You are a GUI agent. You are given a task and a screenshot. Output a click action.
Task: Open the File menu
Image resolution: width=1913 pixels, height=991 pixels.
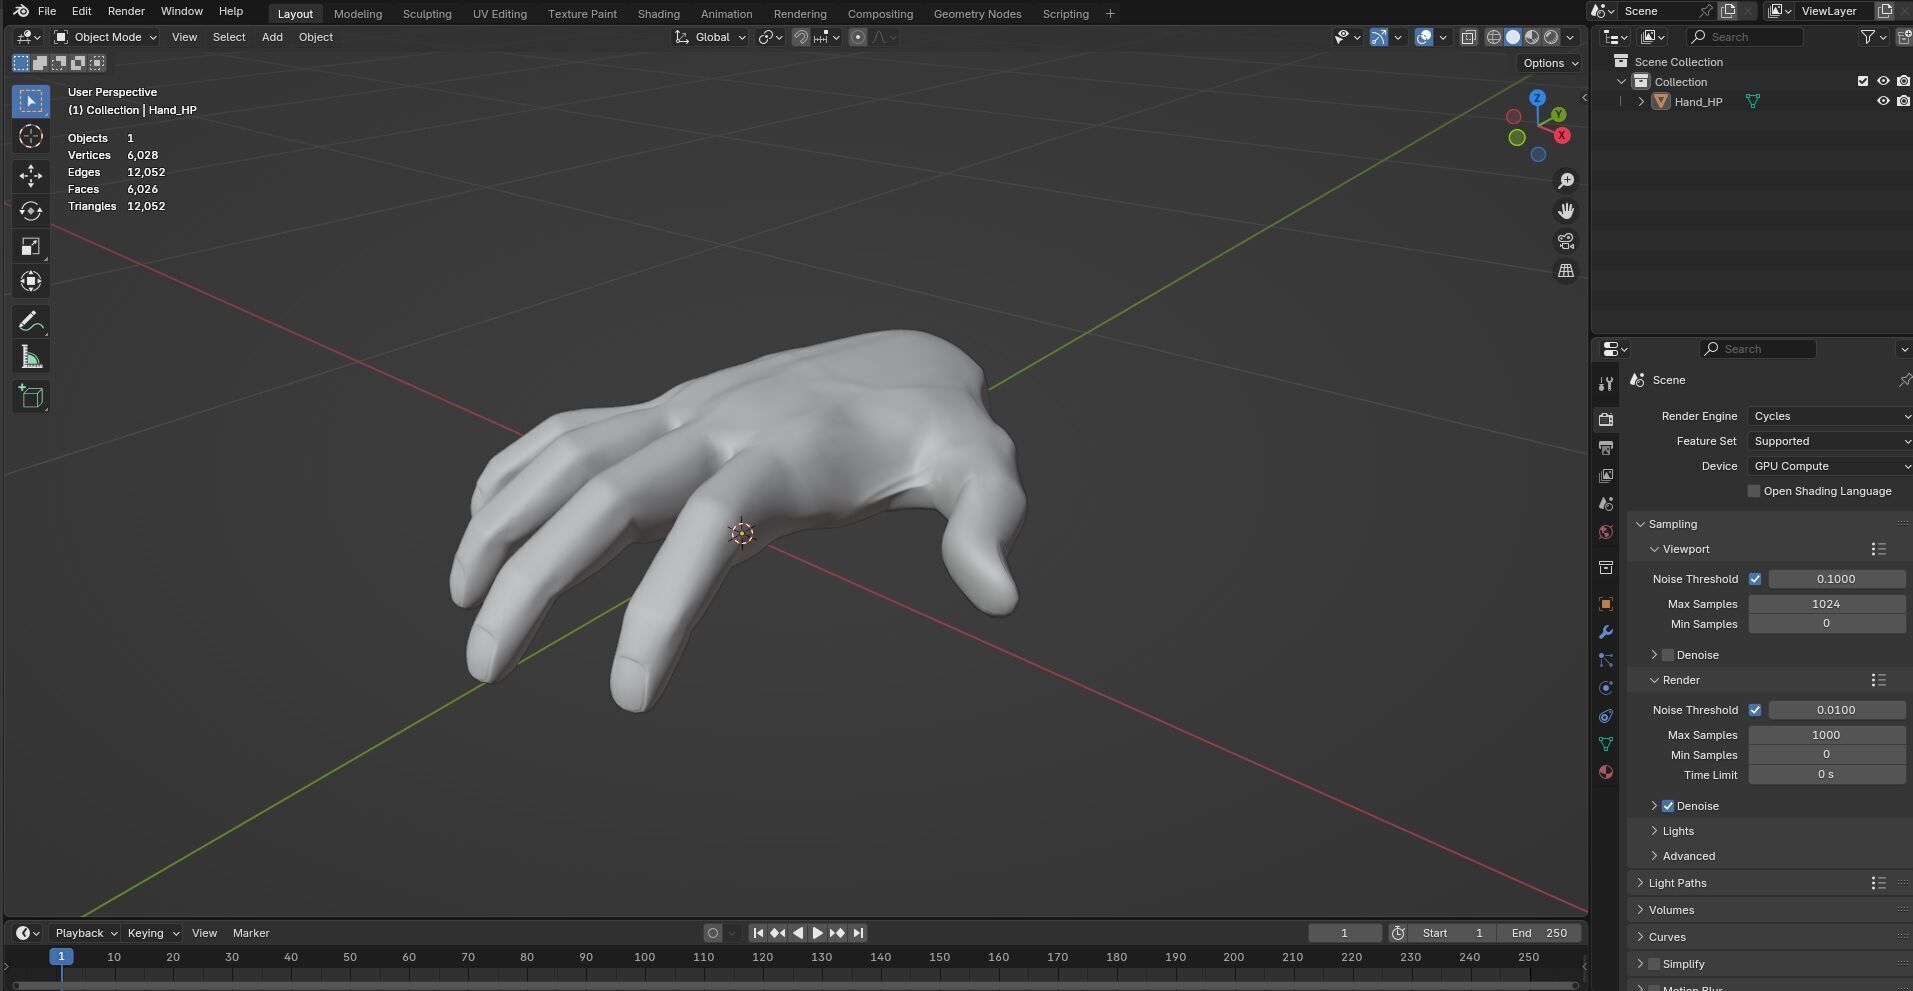point(46,11)
